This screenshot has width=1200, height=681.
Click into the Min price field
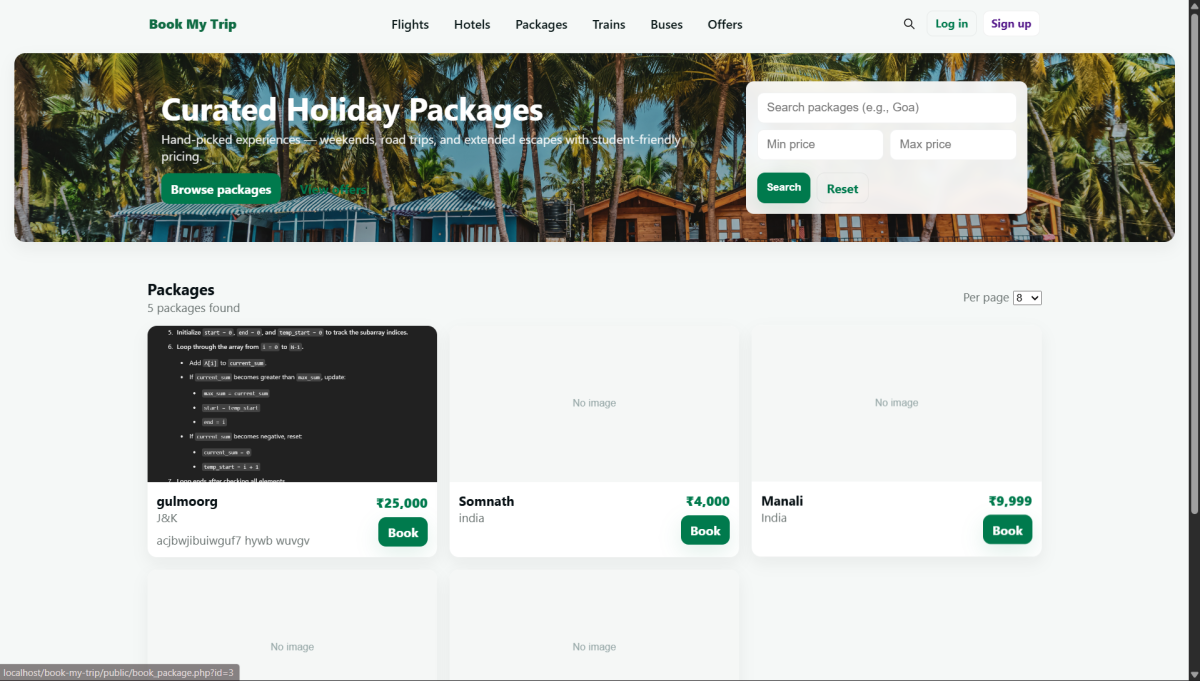[x=820, y=144]
